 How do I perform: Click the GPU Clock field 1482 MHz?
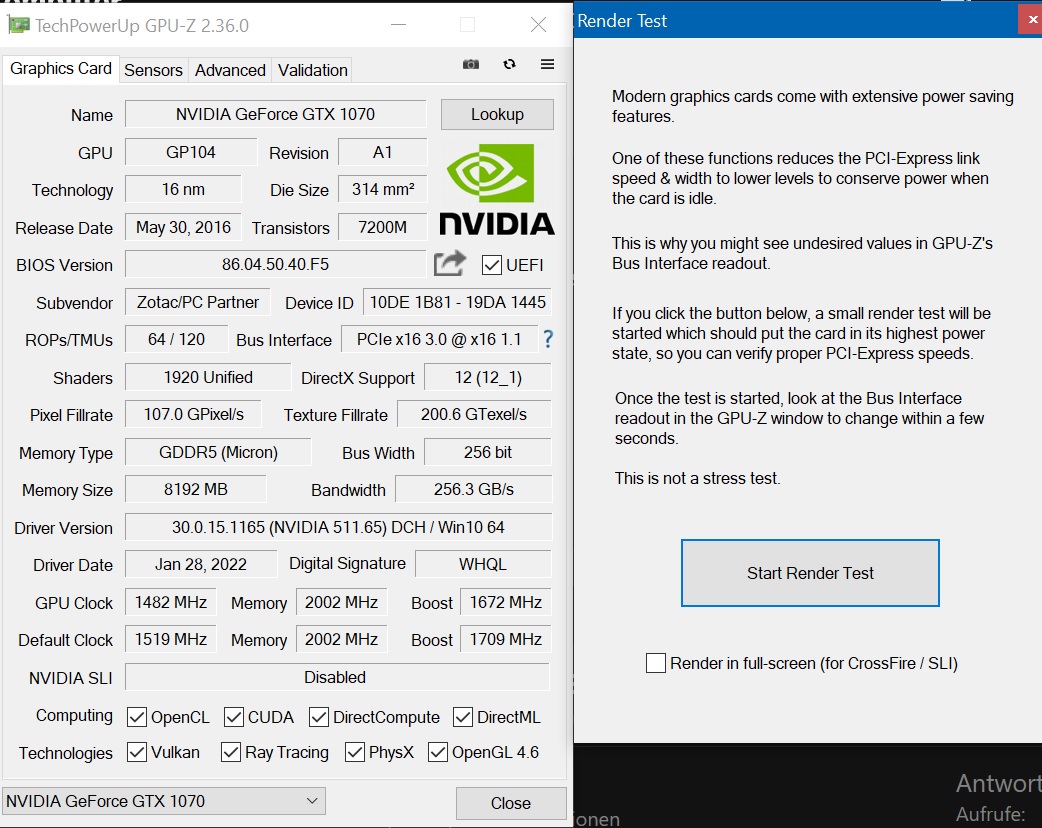pyautogui.click(x=171, y=602)
